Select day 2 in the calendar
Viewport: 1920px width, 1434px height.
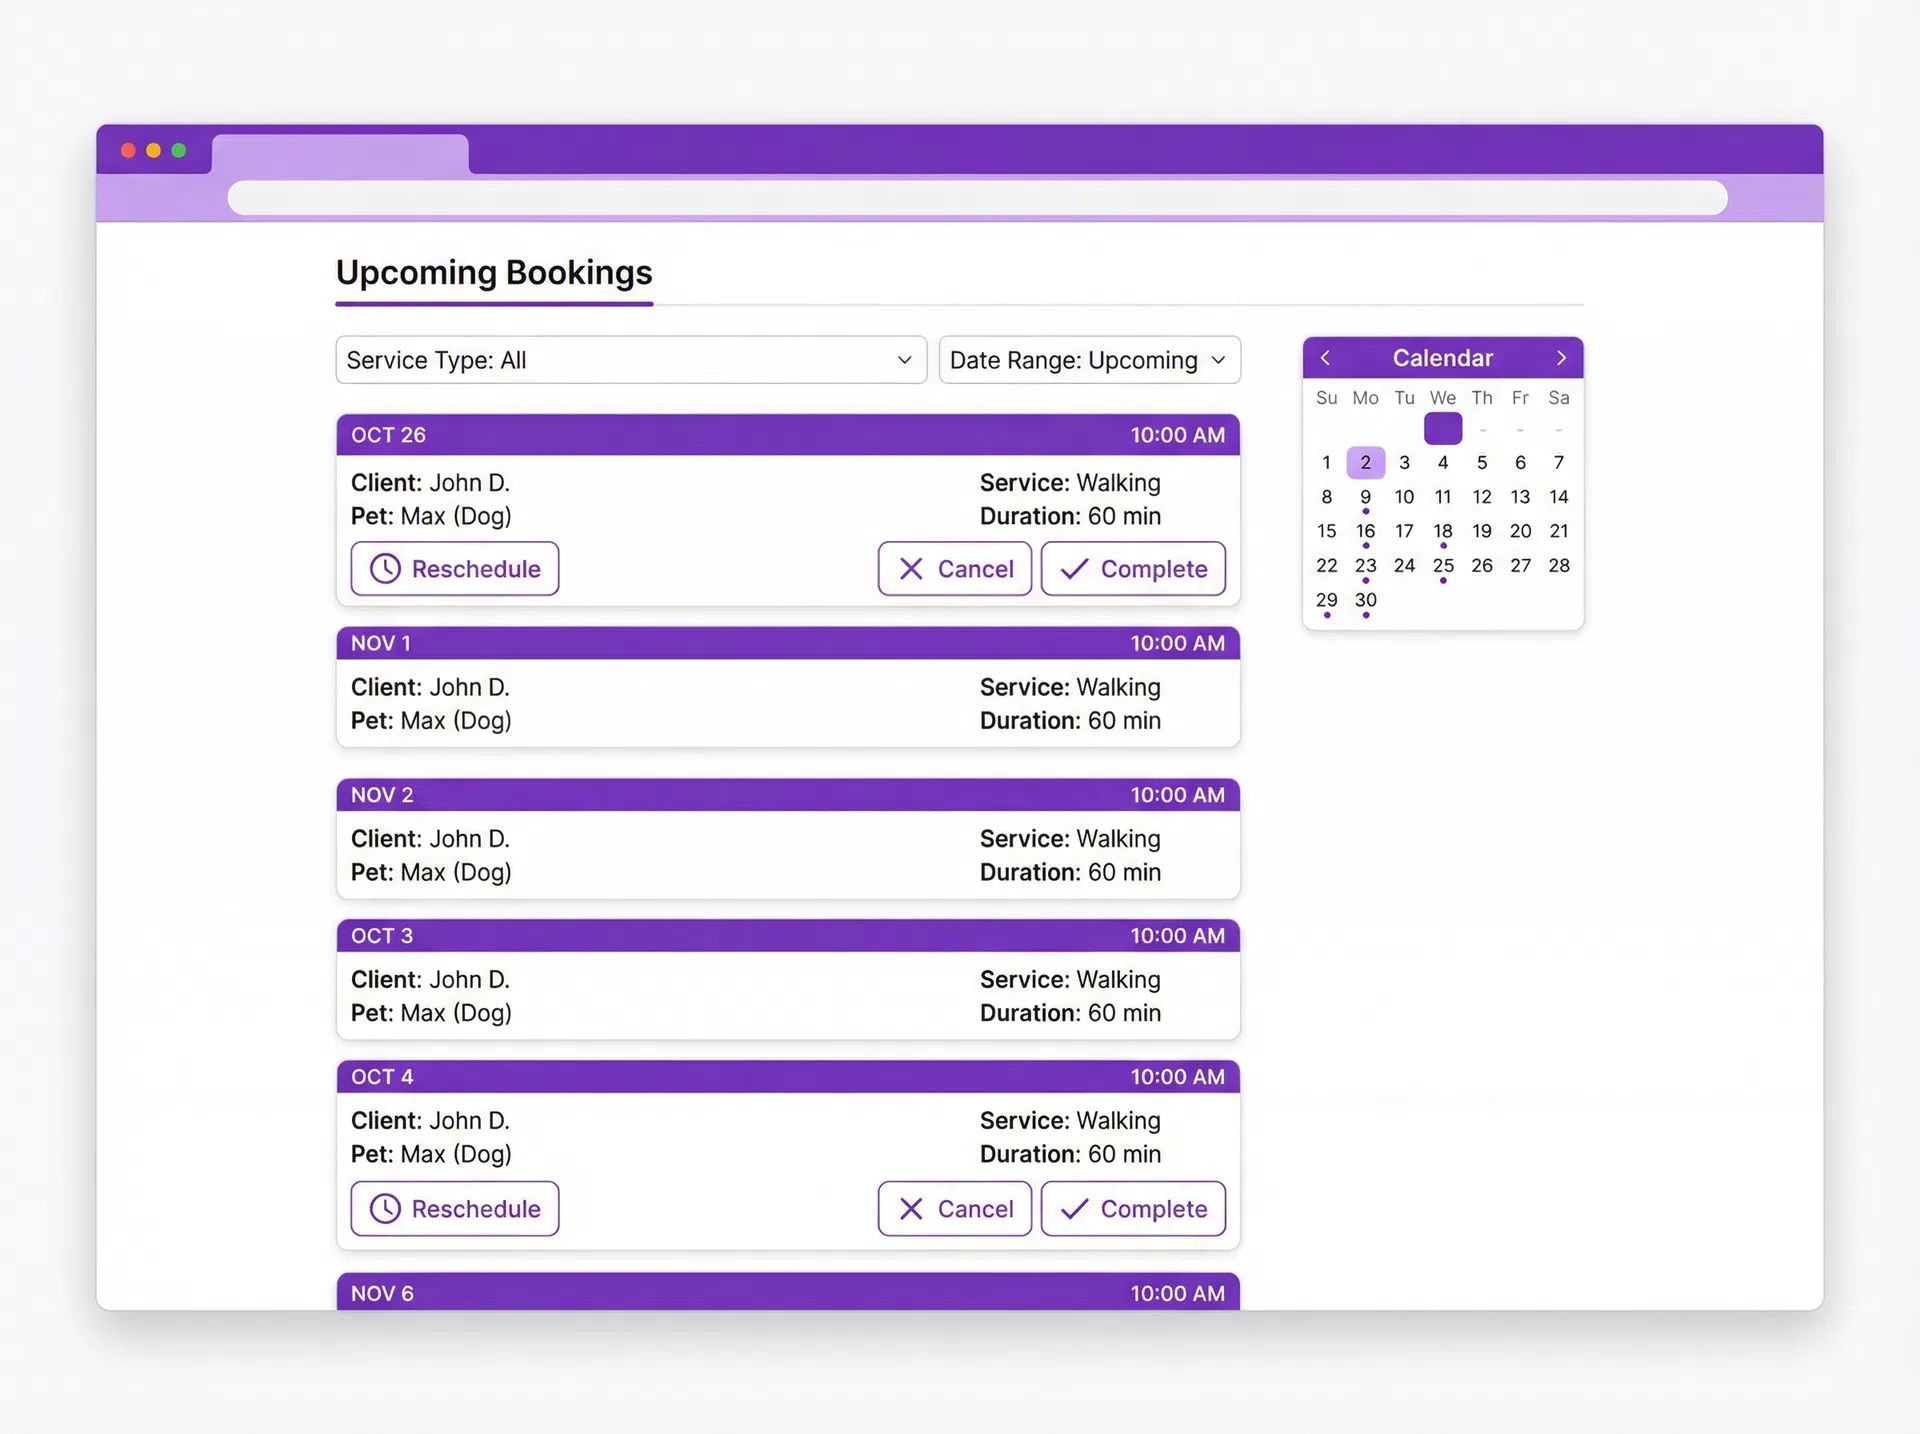(1365, 463)
